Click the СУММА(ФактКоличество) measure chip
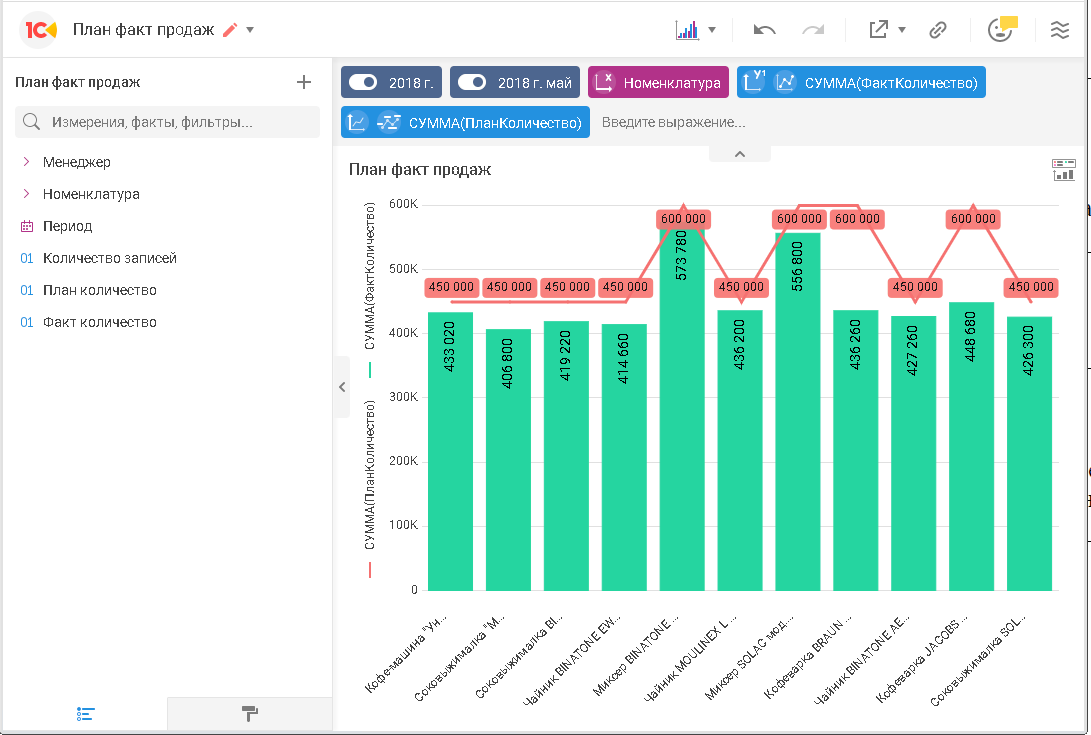This screenshot has width=1091, height=735. tap(861, 83)
